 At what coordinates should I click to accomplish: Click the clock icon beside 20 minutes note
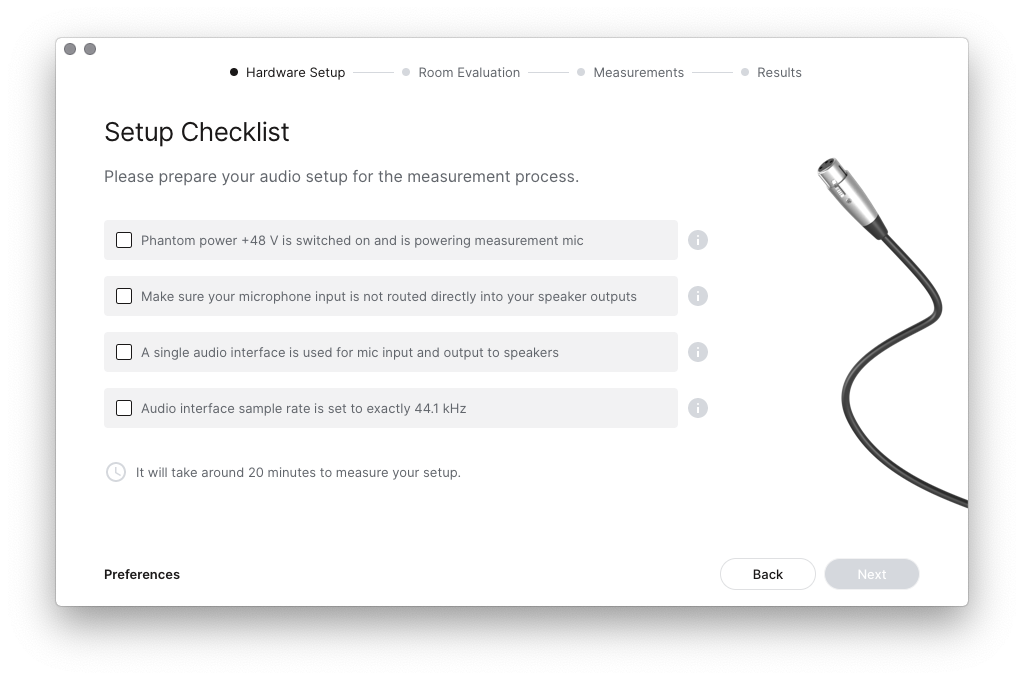click(x=116, y=472)
